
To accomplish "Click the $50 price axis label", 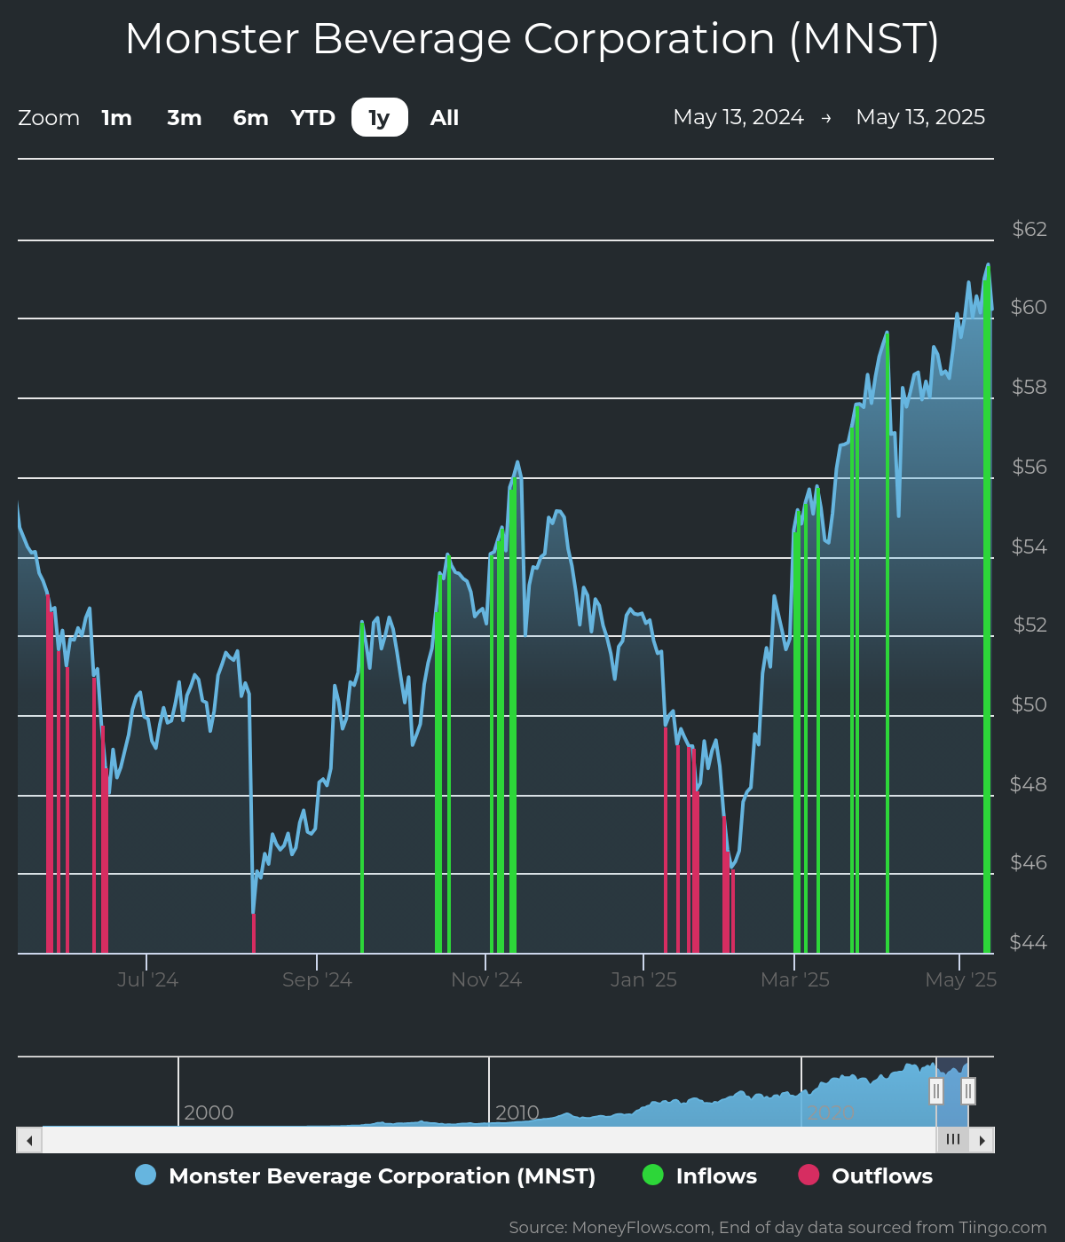I will tap(1029, 705).
